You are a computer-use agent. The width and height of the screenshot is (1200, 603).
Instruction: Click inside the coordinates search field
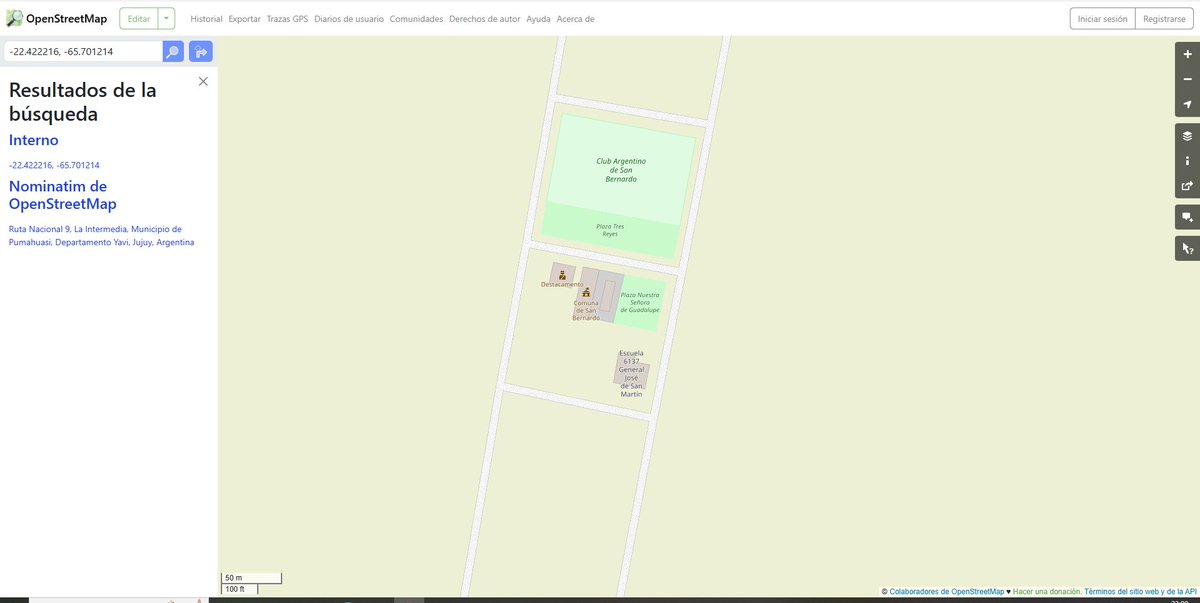(x=80, y=50)
